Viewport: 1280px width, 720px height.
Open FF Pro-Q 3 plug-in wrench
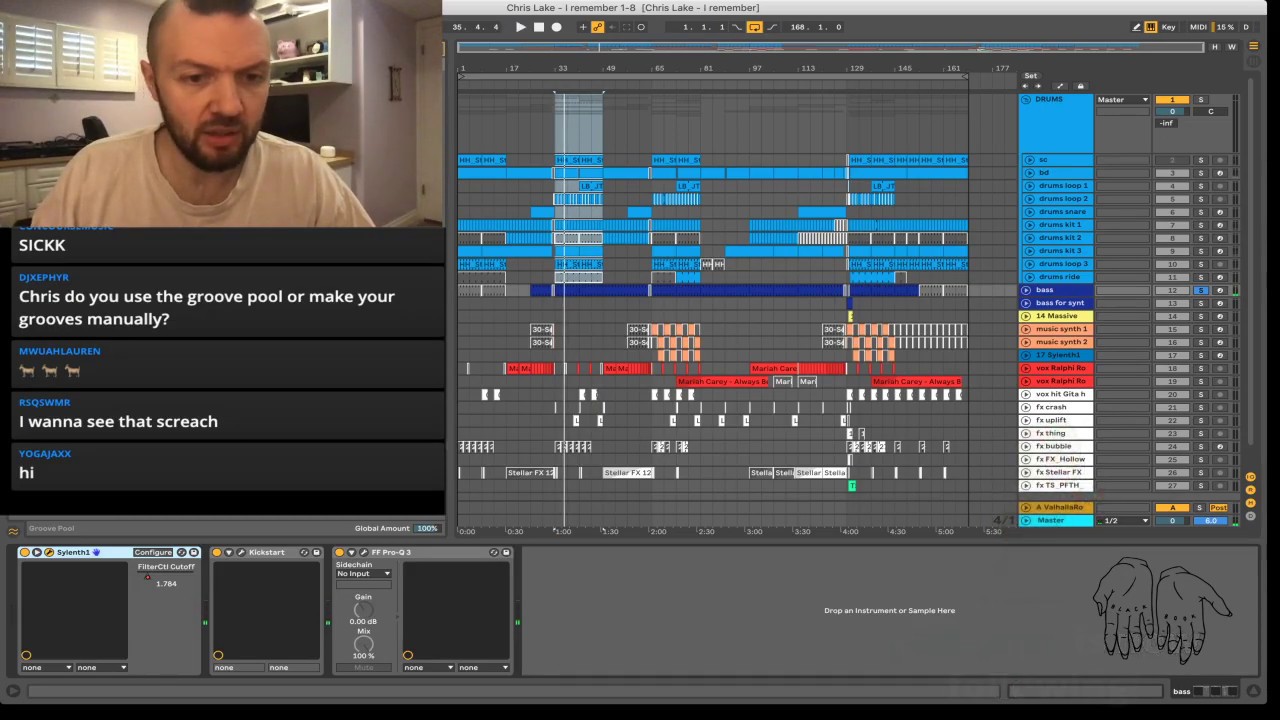coord(363,552)
